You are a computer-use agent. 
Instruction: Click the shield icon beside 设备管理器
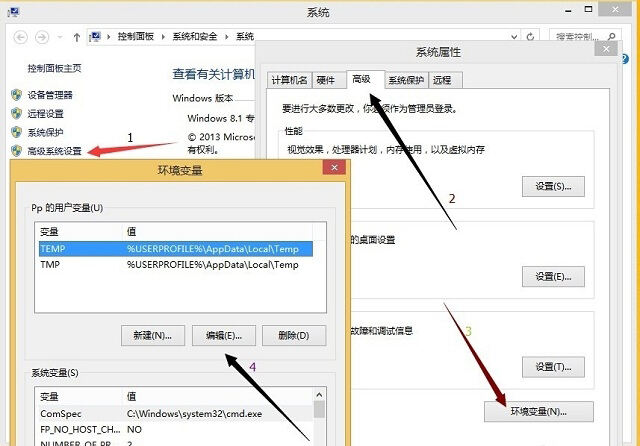coord(16,95)
